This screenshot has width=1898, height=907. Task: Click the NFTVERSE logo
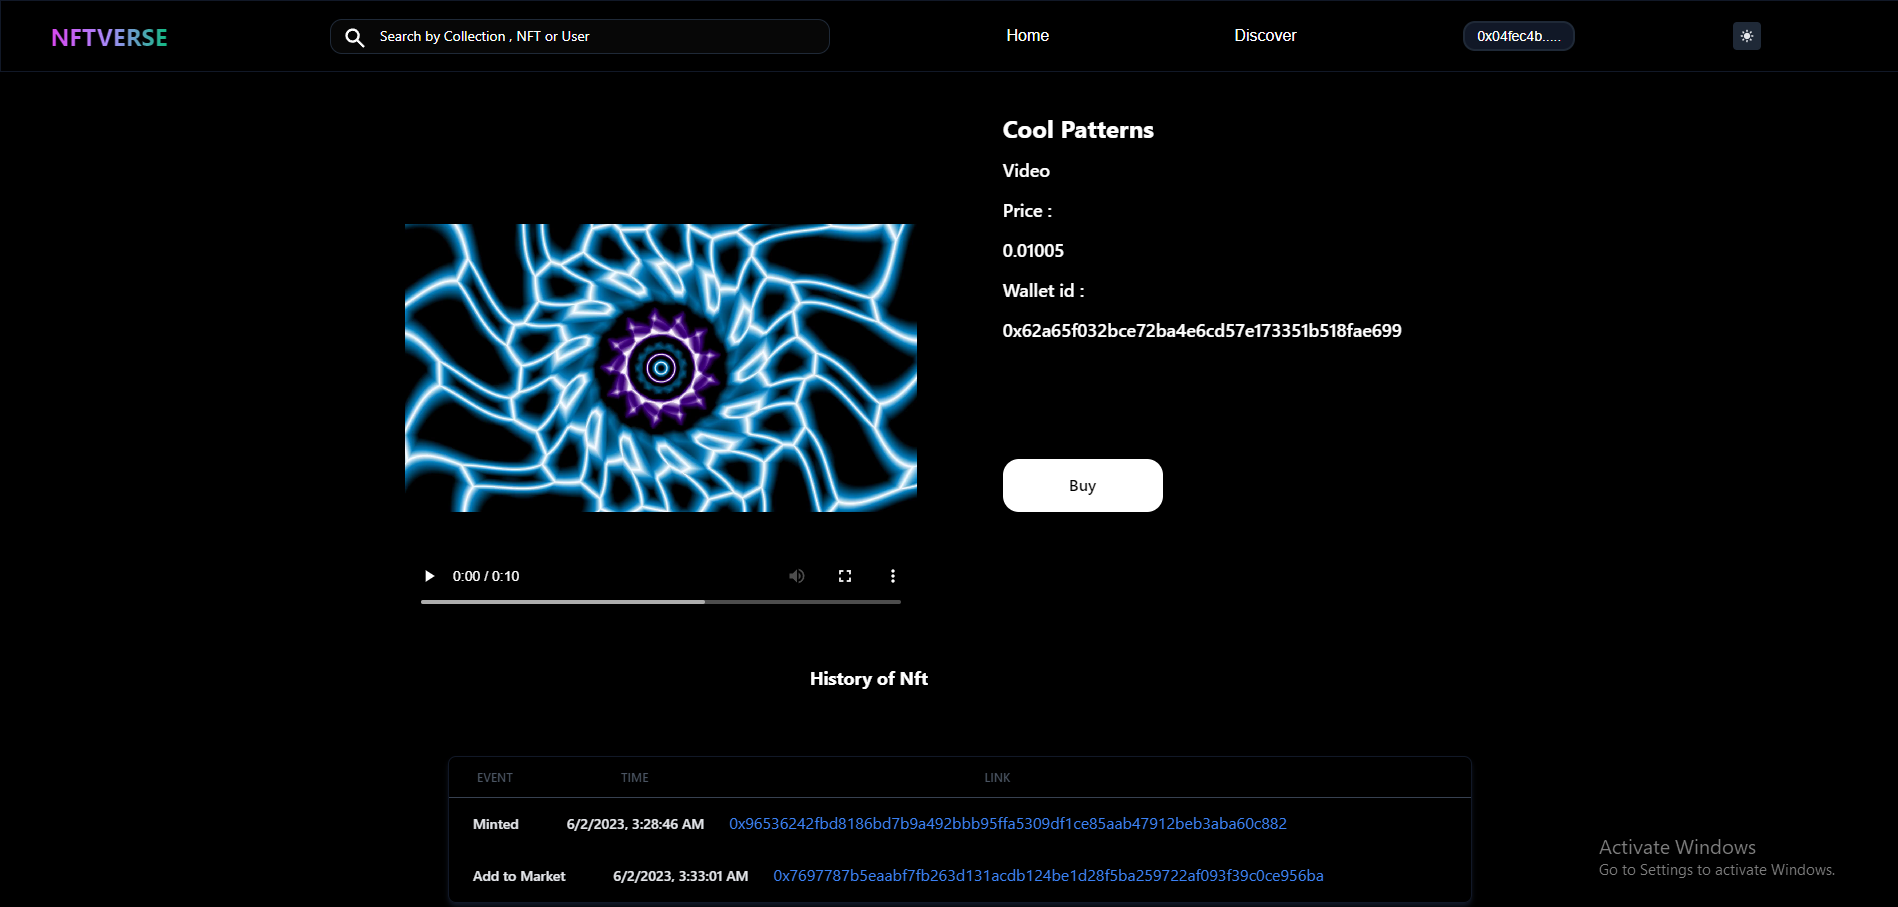click(108, 37)
